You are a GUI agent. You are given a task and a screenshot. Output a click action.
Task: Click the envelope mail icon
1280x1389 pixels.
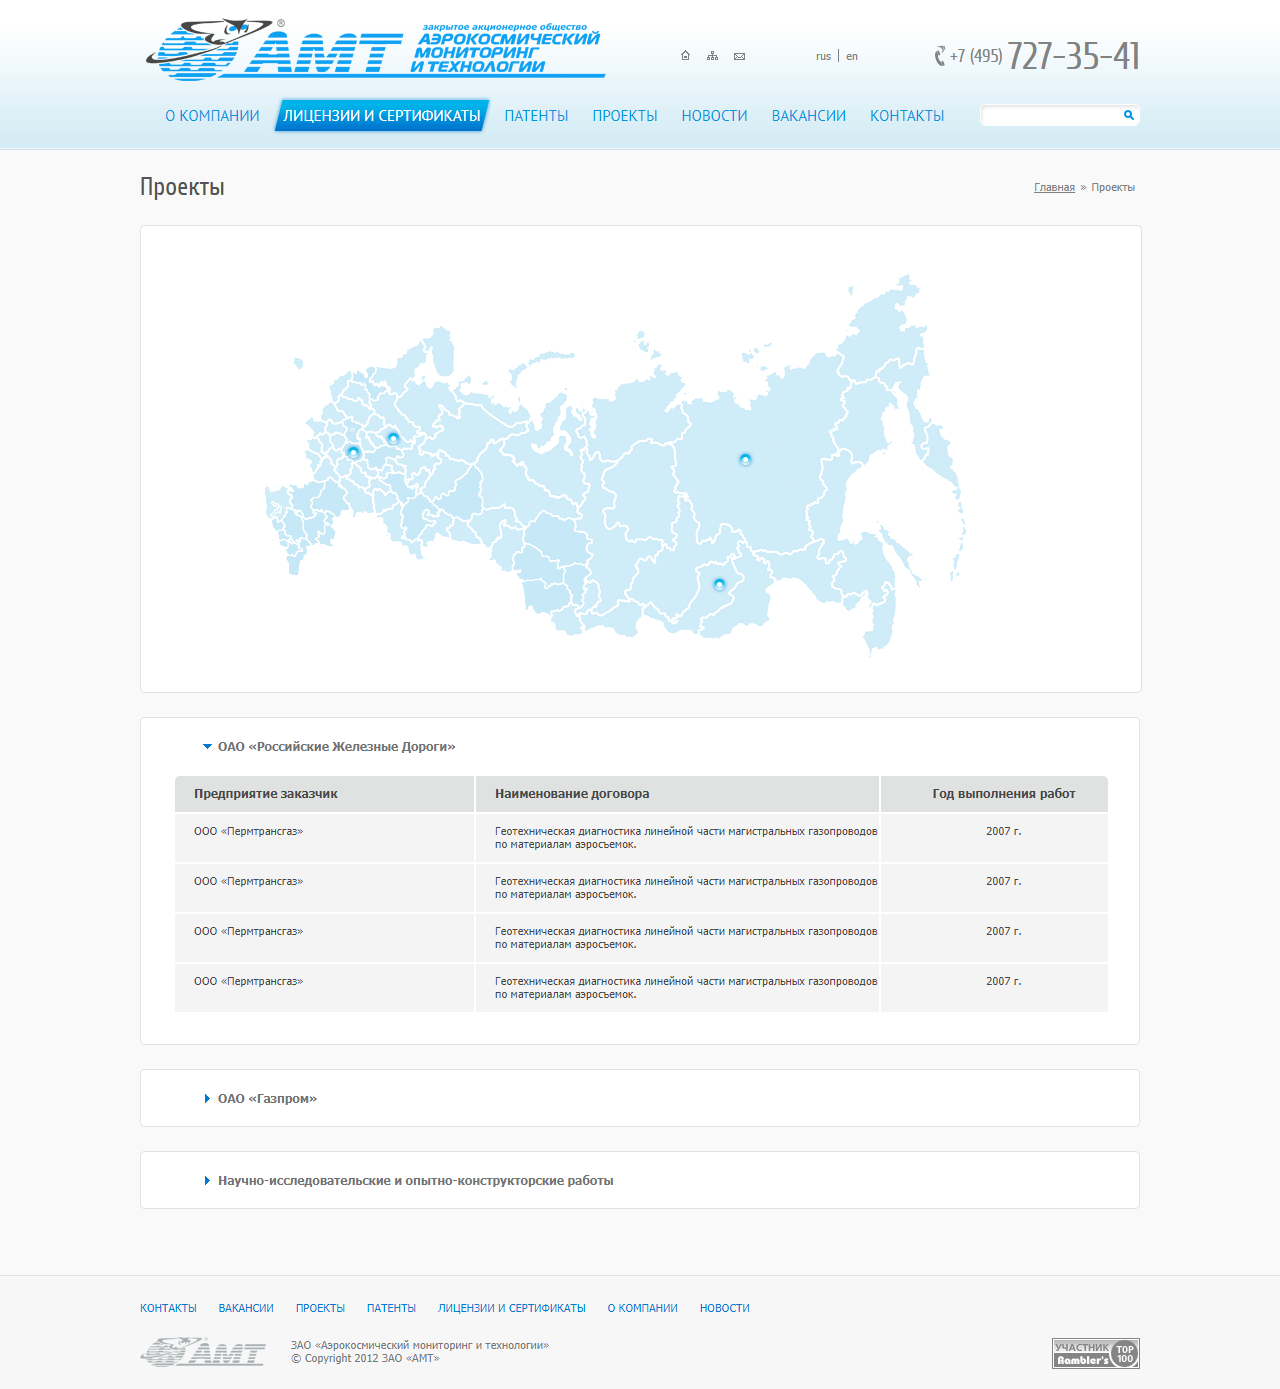tap(739, 56)
